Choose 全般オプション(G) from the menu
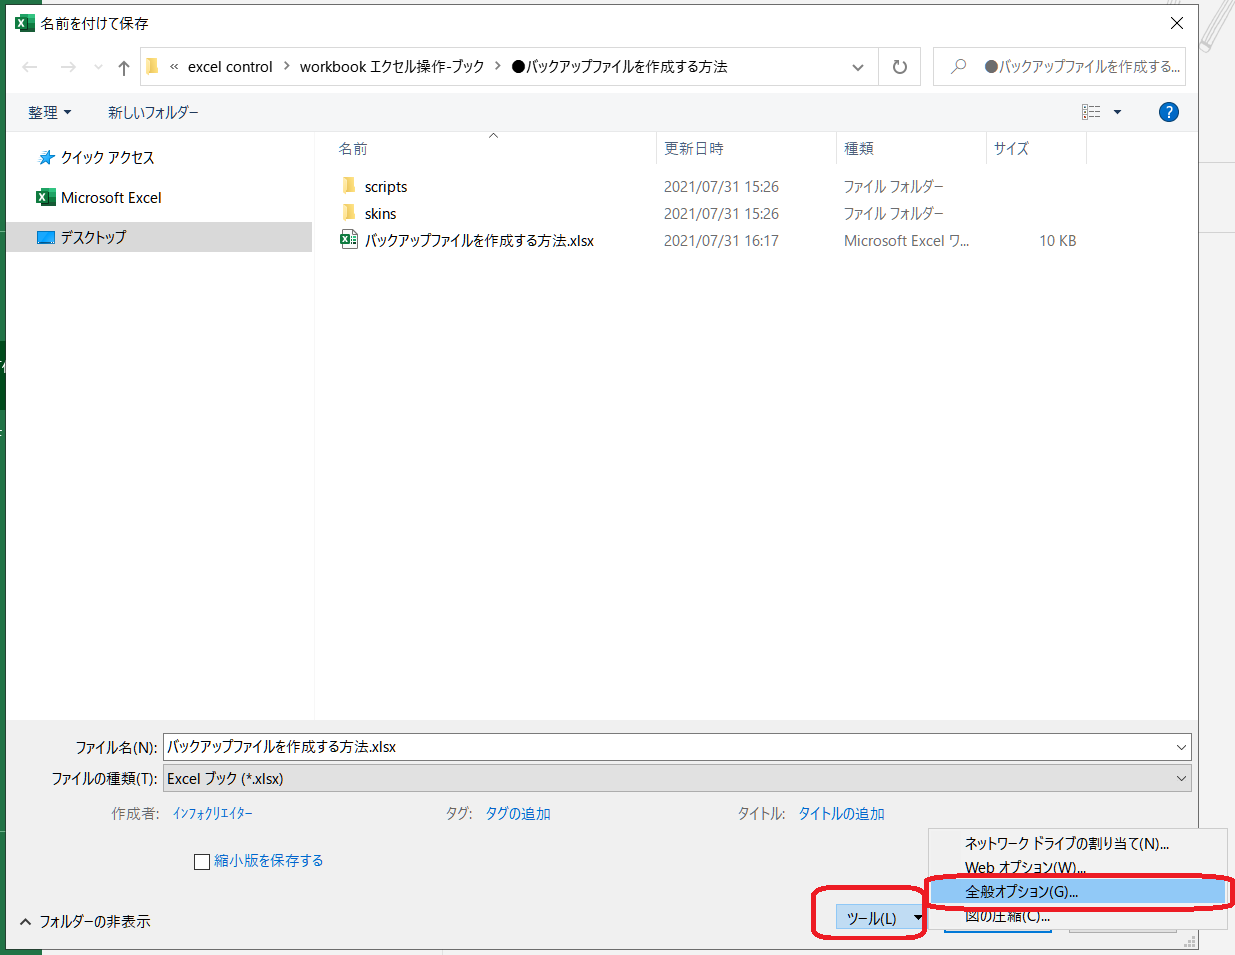This screenshot has width=1235, height=955. (x=1021, y=891)
